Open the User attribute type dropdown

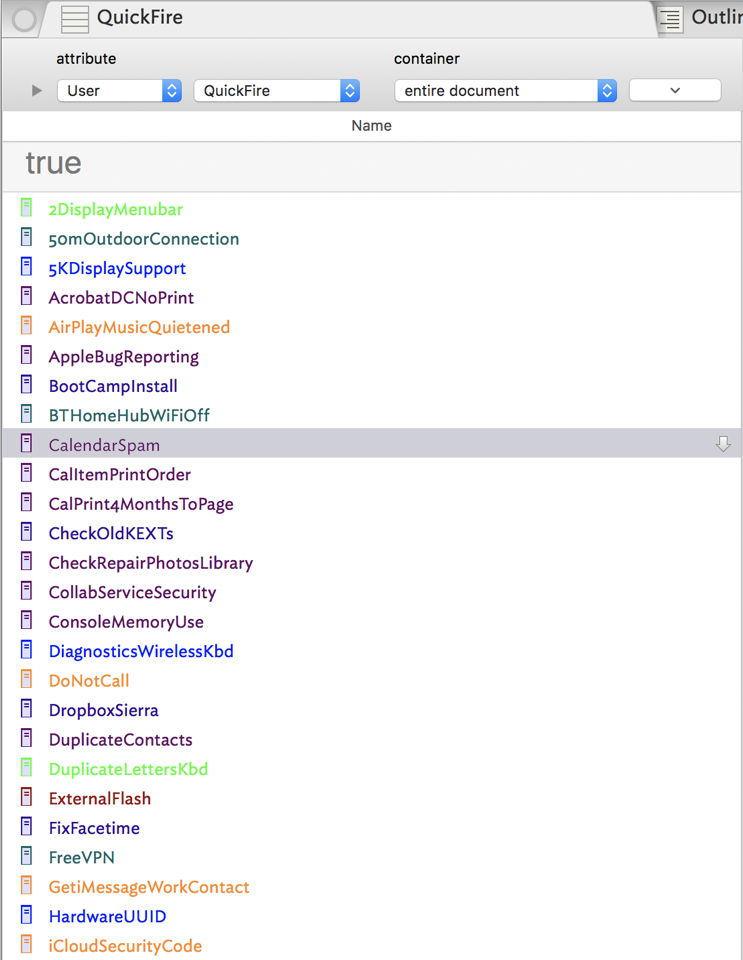coord(118,91)
